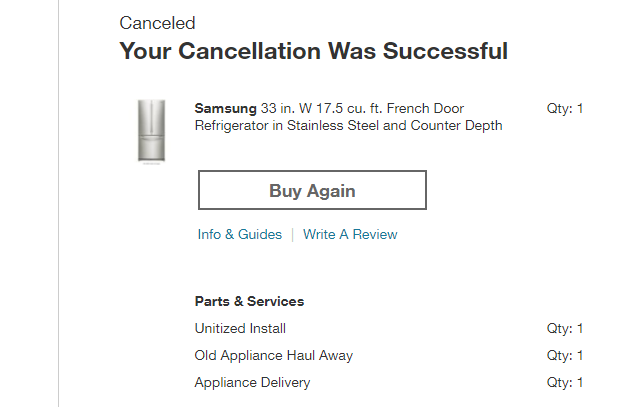Click the Parts & Services heading
Image resolution: width=627 pixels, height=407 pixels.
tap(249, 301)
